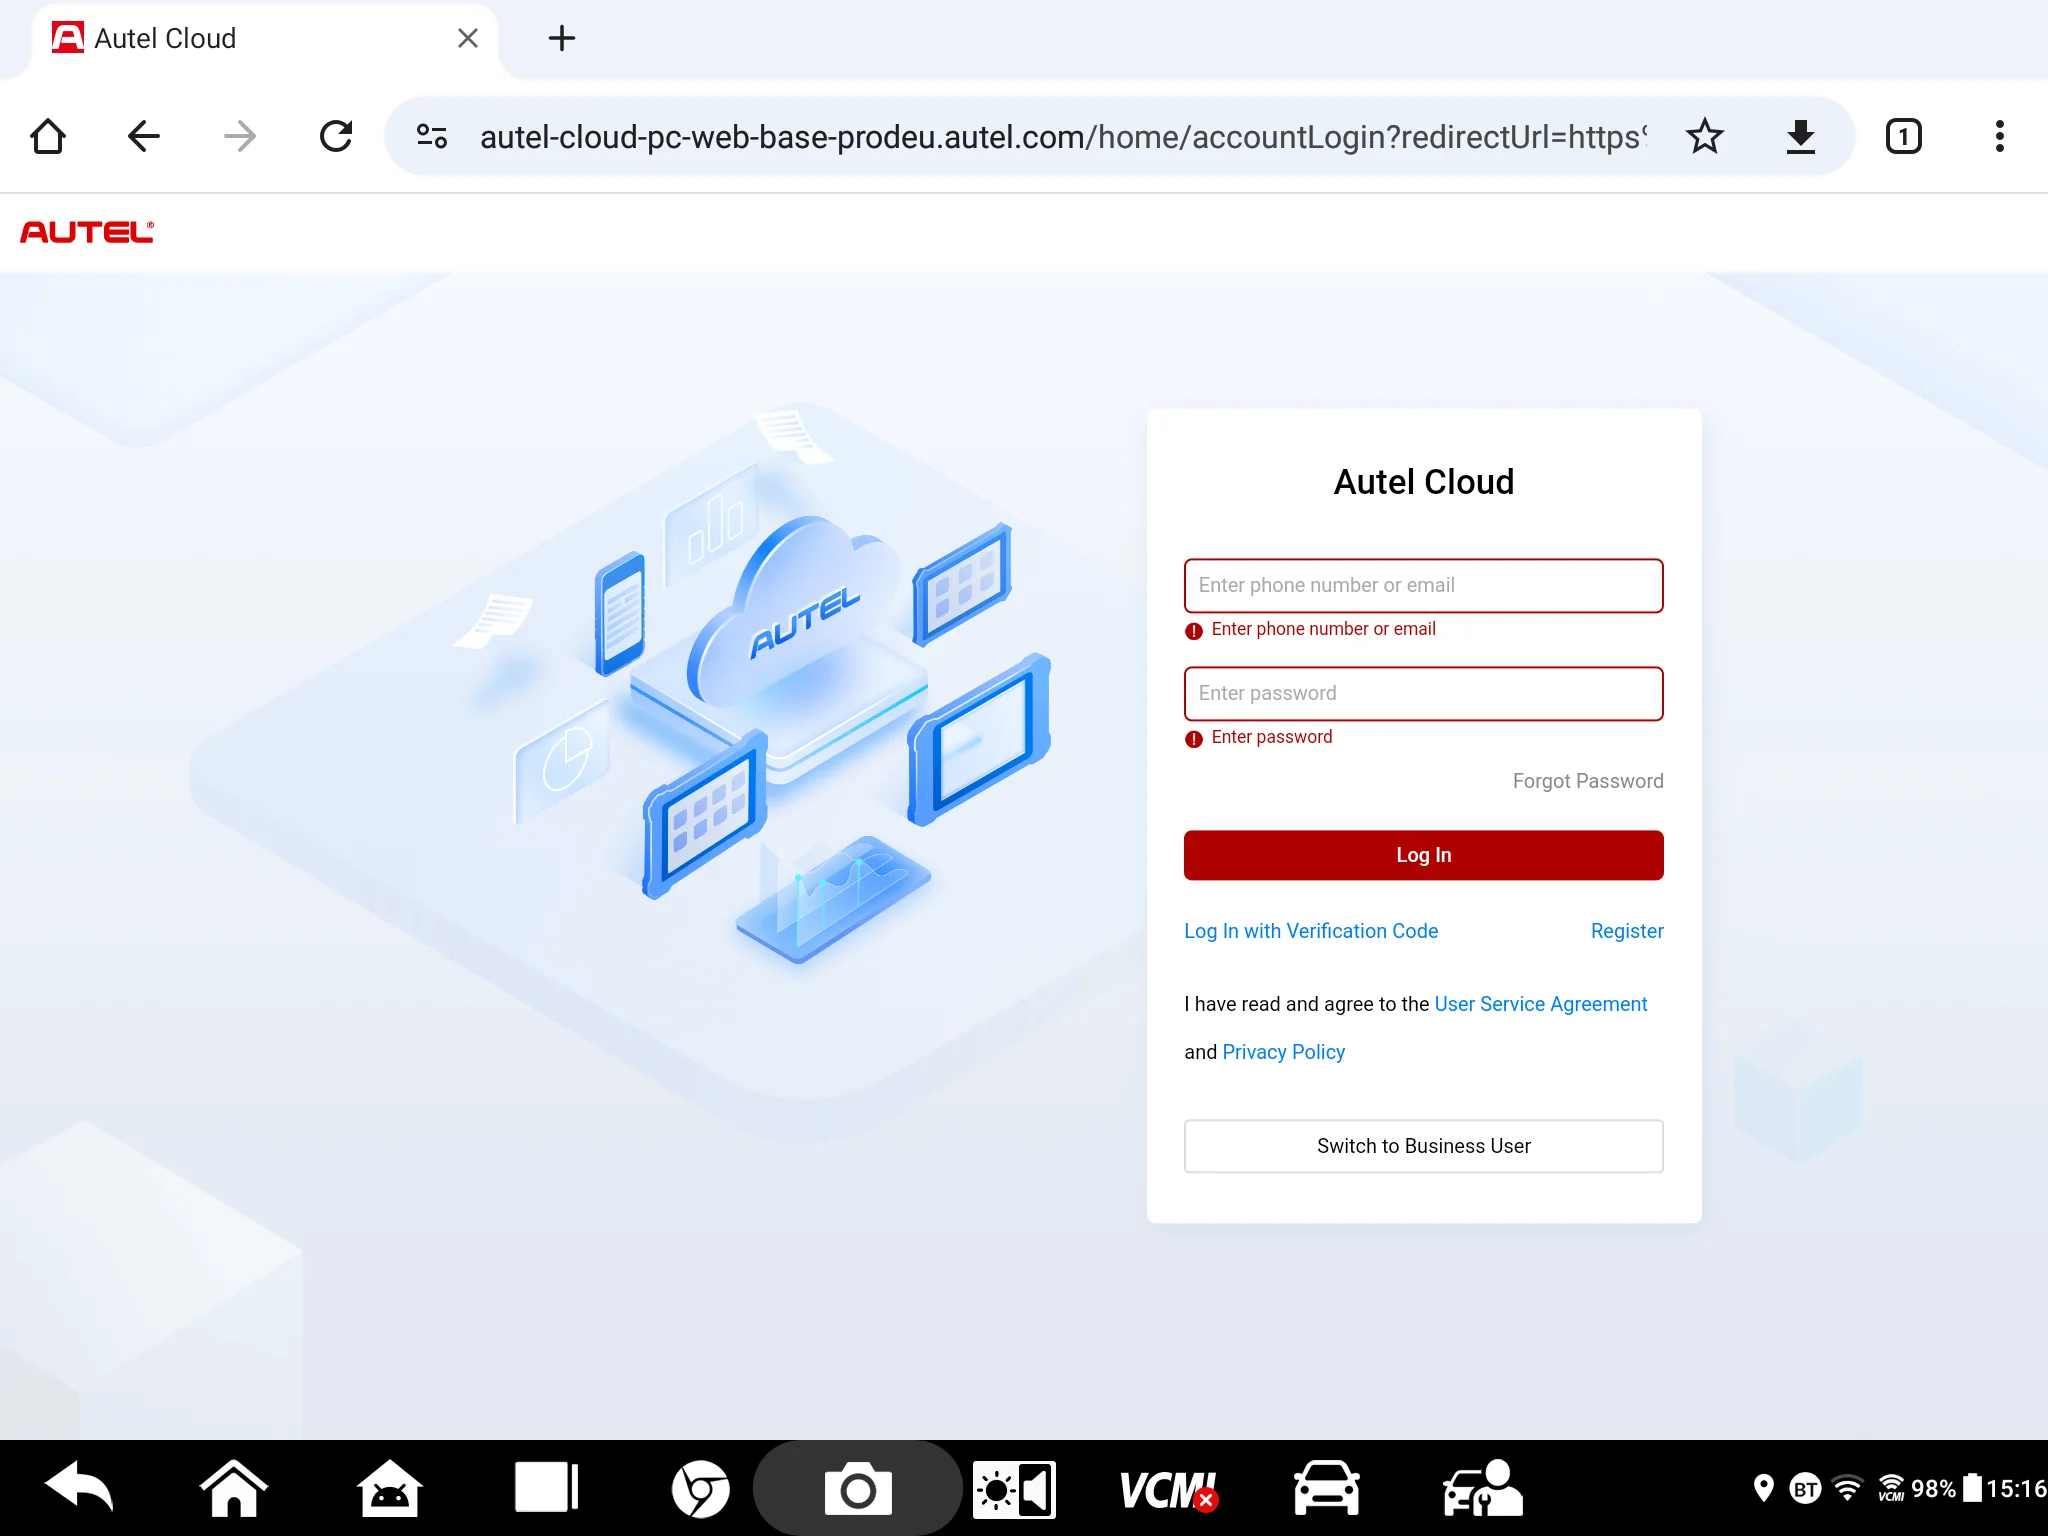Click Switch to Business User button

[1423, 1146]
